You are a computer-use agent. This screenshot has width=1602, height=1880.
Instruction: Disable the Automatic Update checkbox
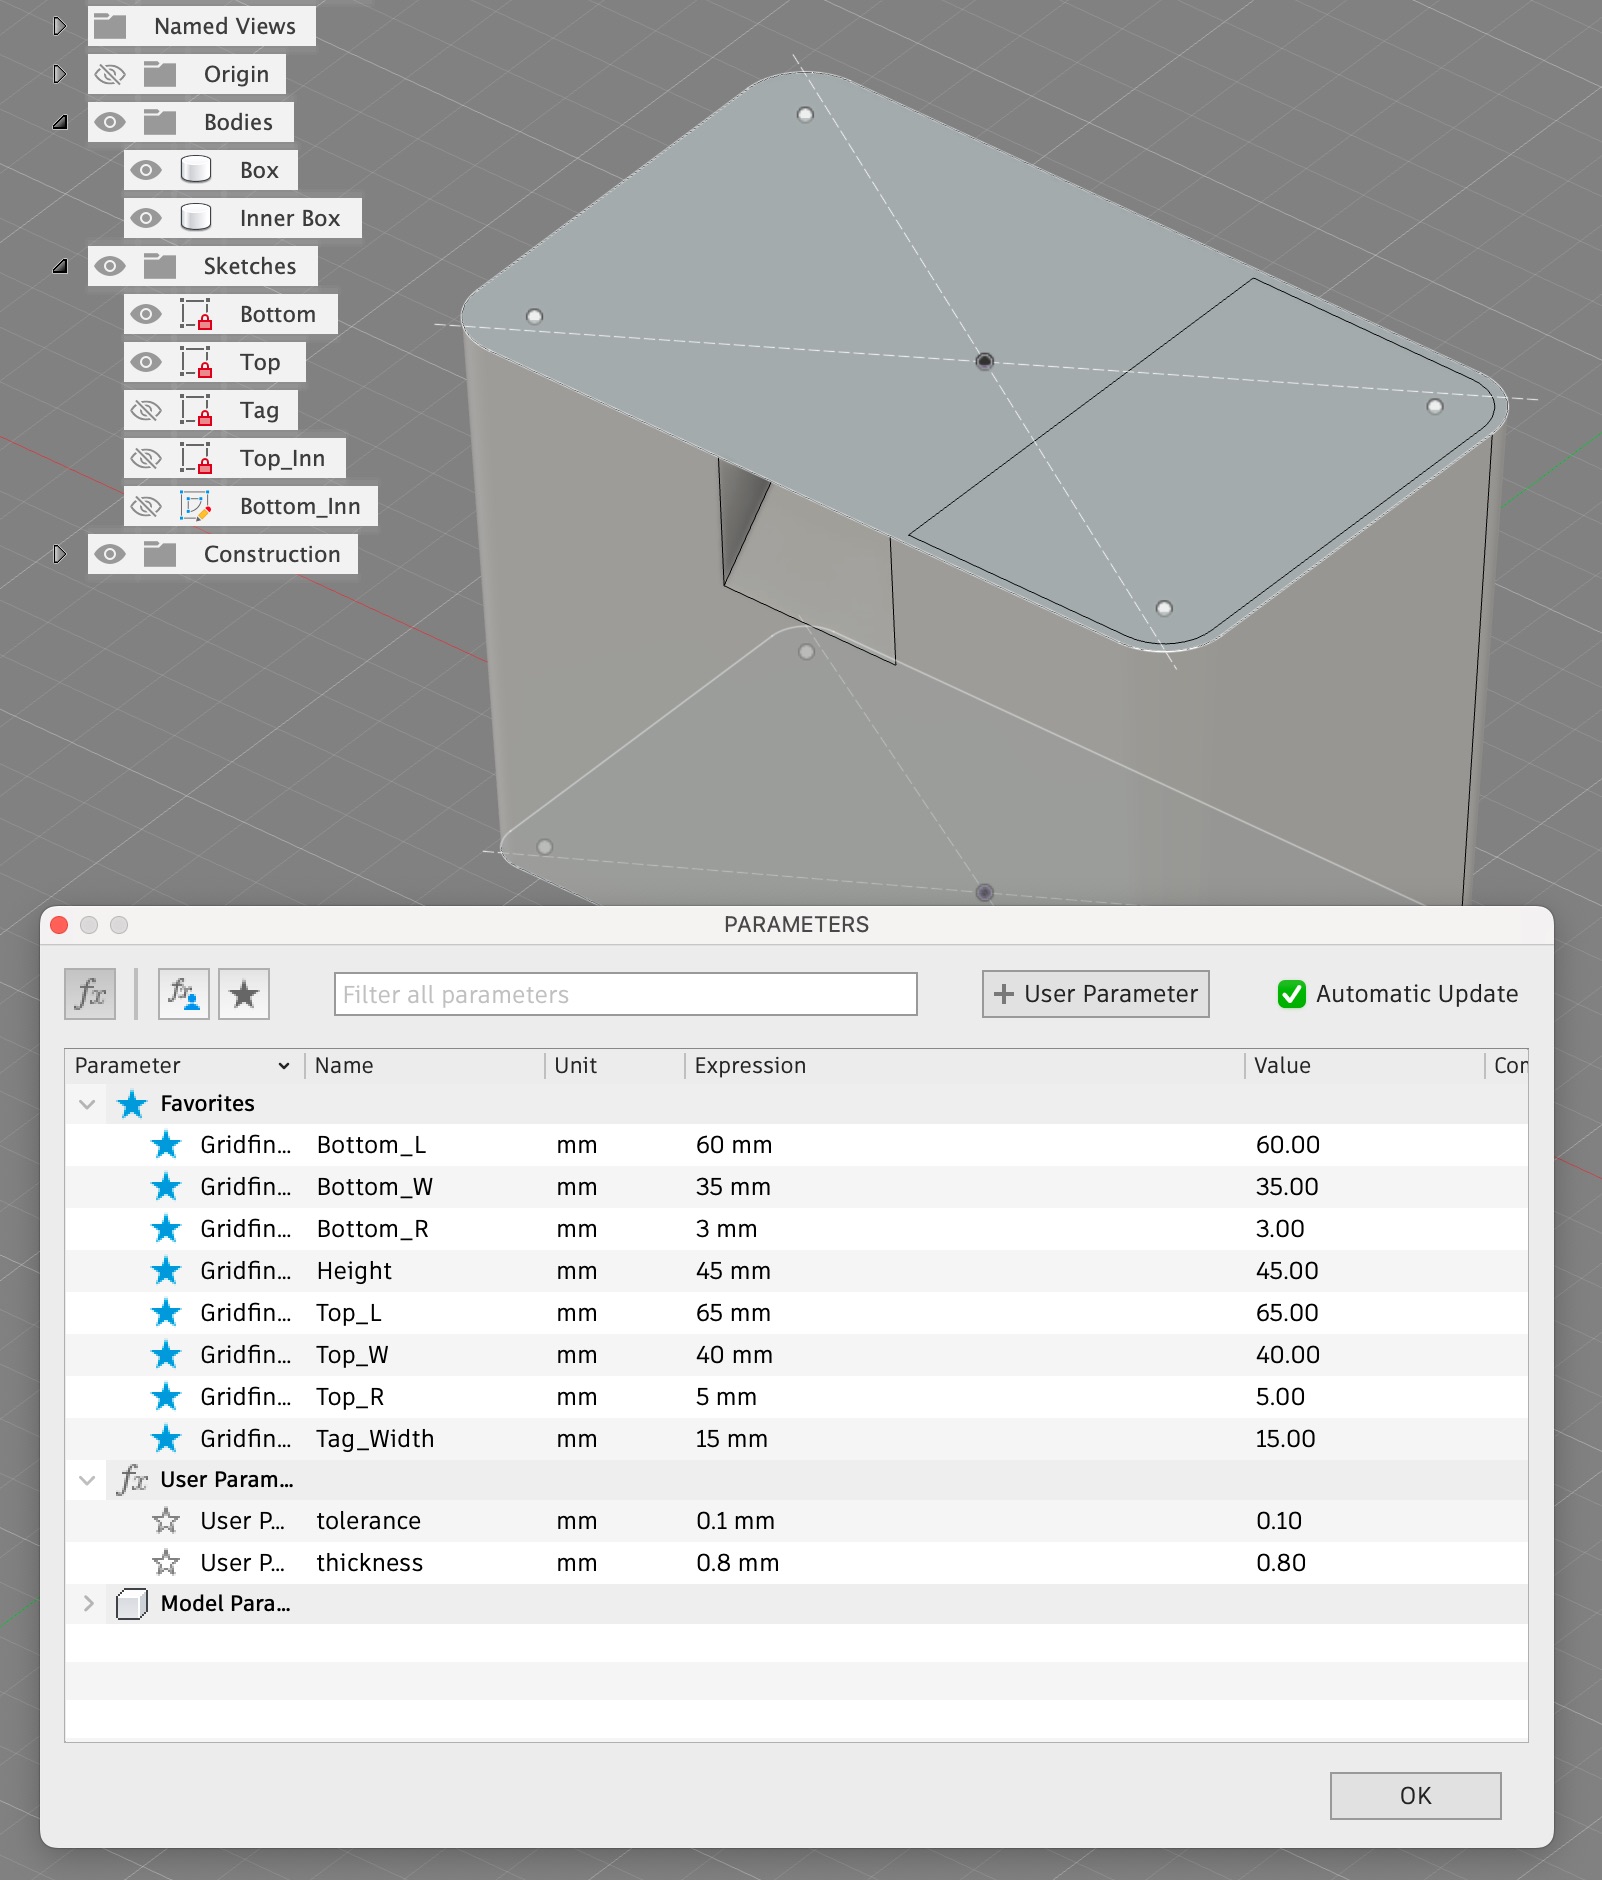pos(1290,994)
